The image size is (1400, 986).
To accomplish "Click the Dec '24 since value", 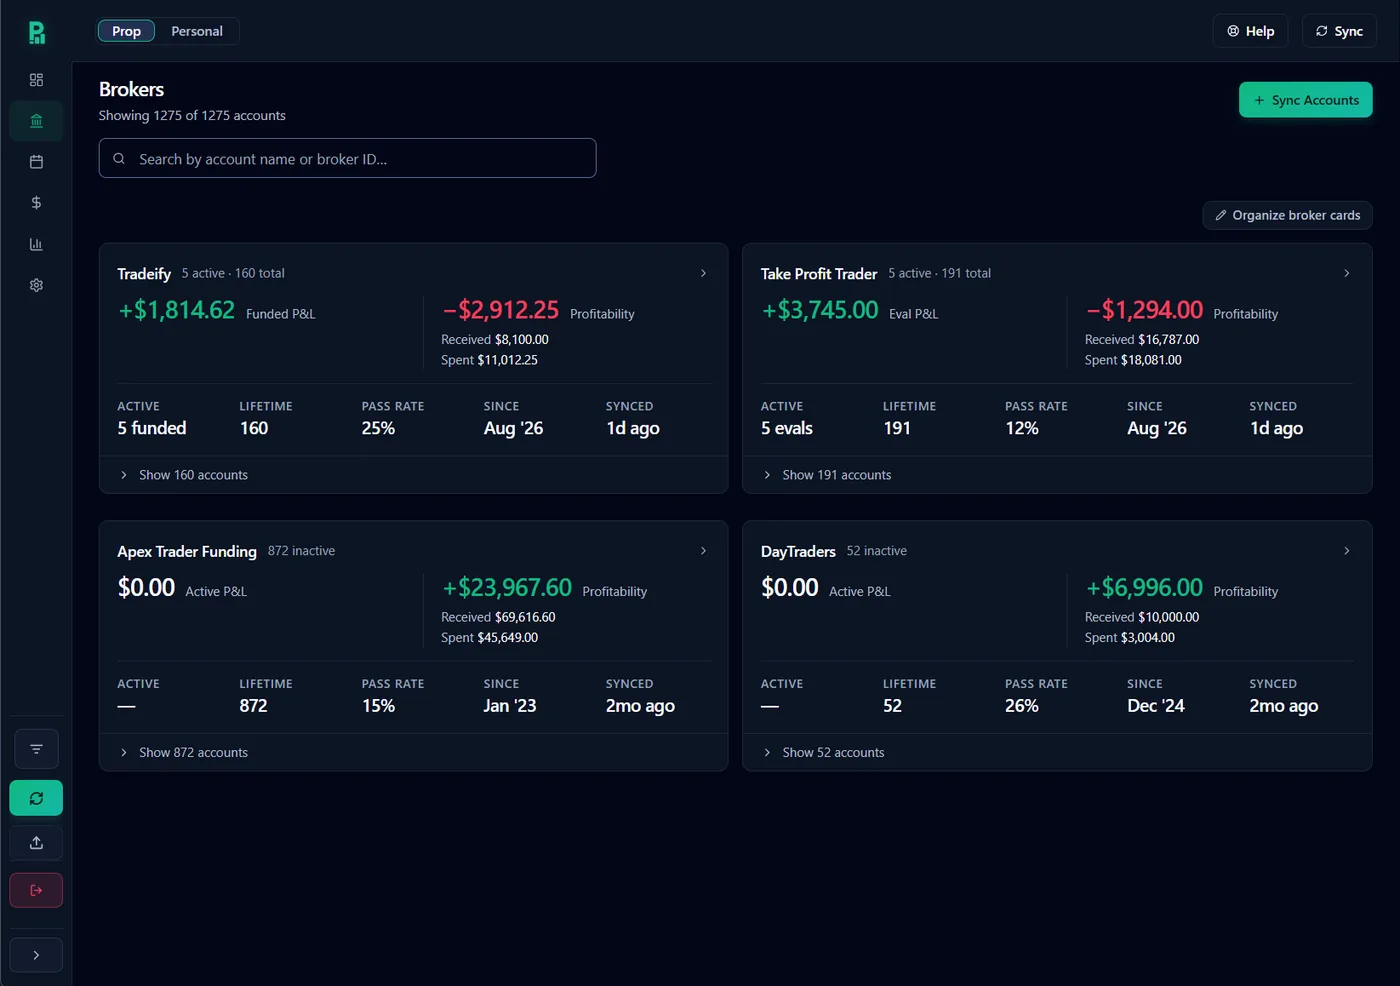I will pos(1156,706).
